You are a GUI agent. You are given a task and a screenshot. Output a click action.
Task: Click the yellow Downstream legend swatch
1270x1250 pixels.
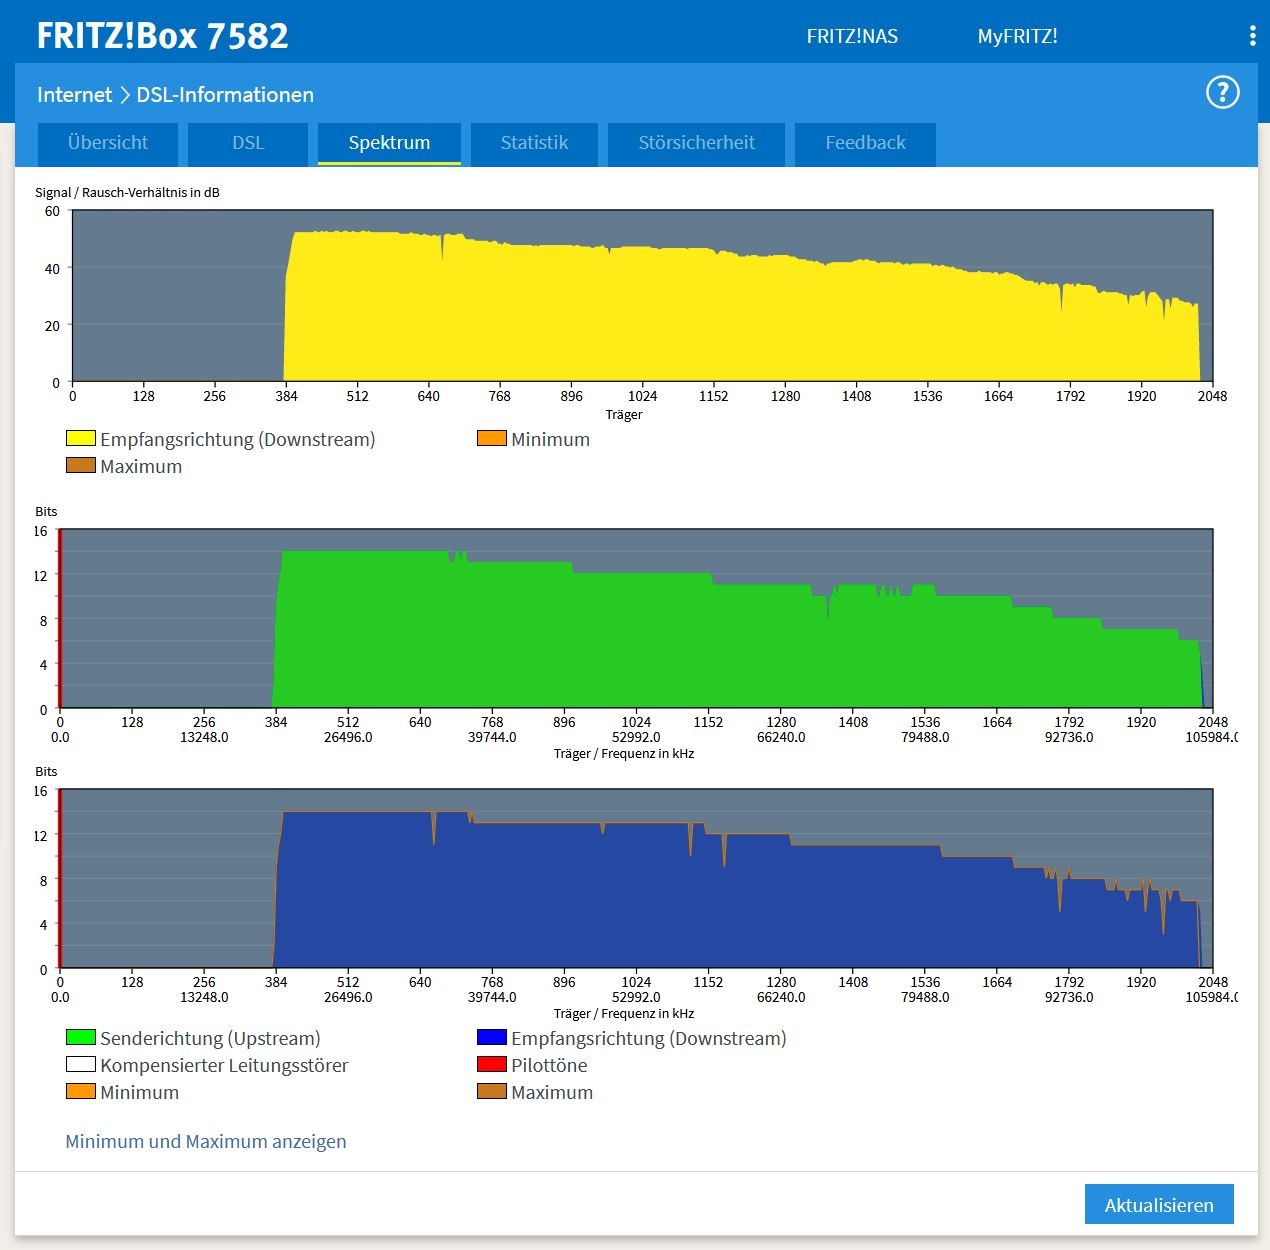pos(80,438)
